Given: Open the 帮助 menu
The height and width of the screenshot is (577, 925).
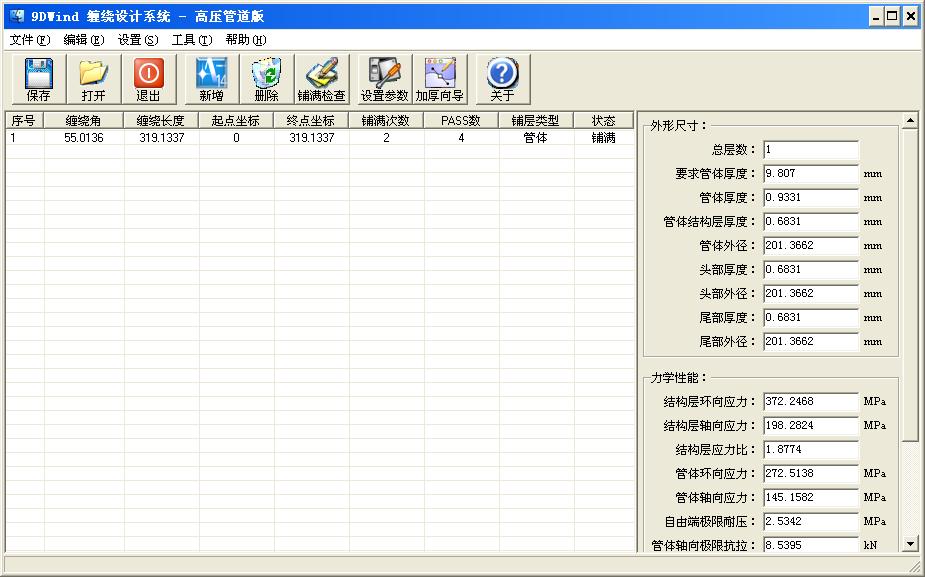Looking at the screenshot, I should [x=245, y=40].
